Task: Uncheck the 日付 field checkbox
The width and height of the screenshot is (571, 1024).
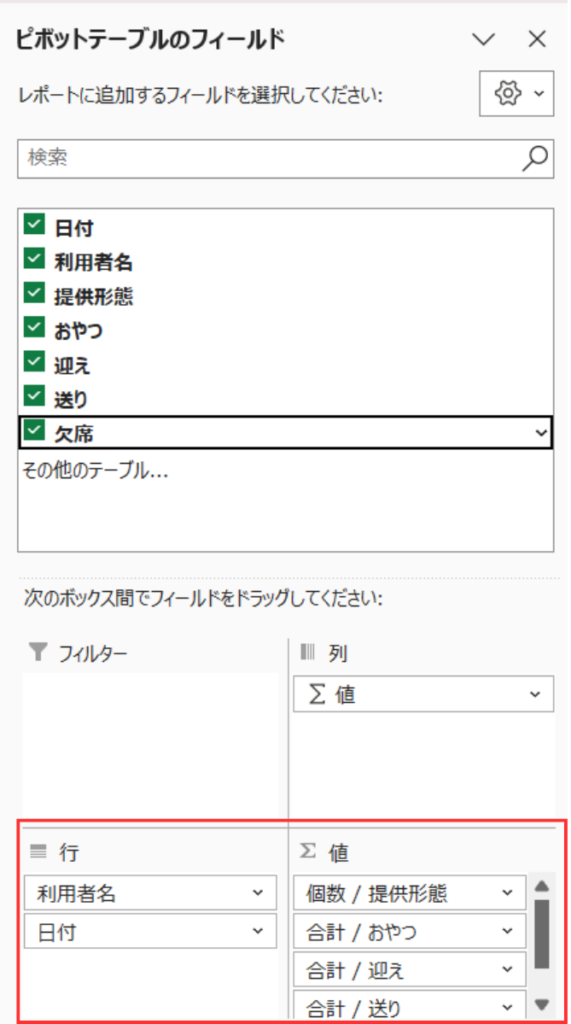Action: [x=33, y=224]
